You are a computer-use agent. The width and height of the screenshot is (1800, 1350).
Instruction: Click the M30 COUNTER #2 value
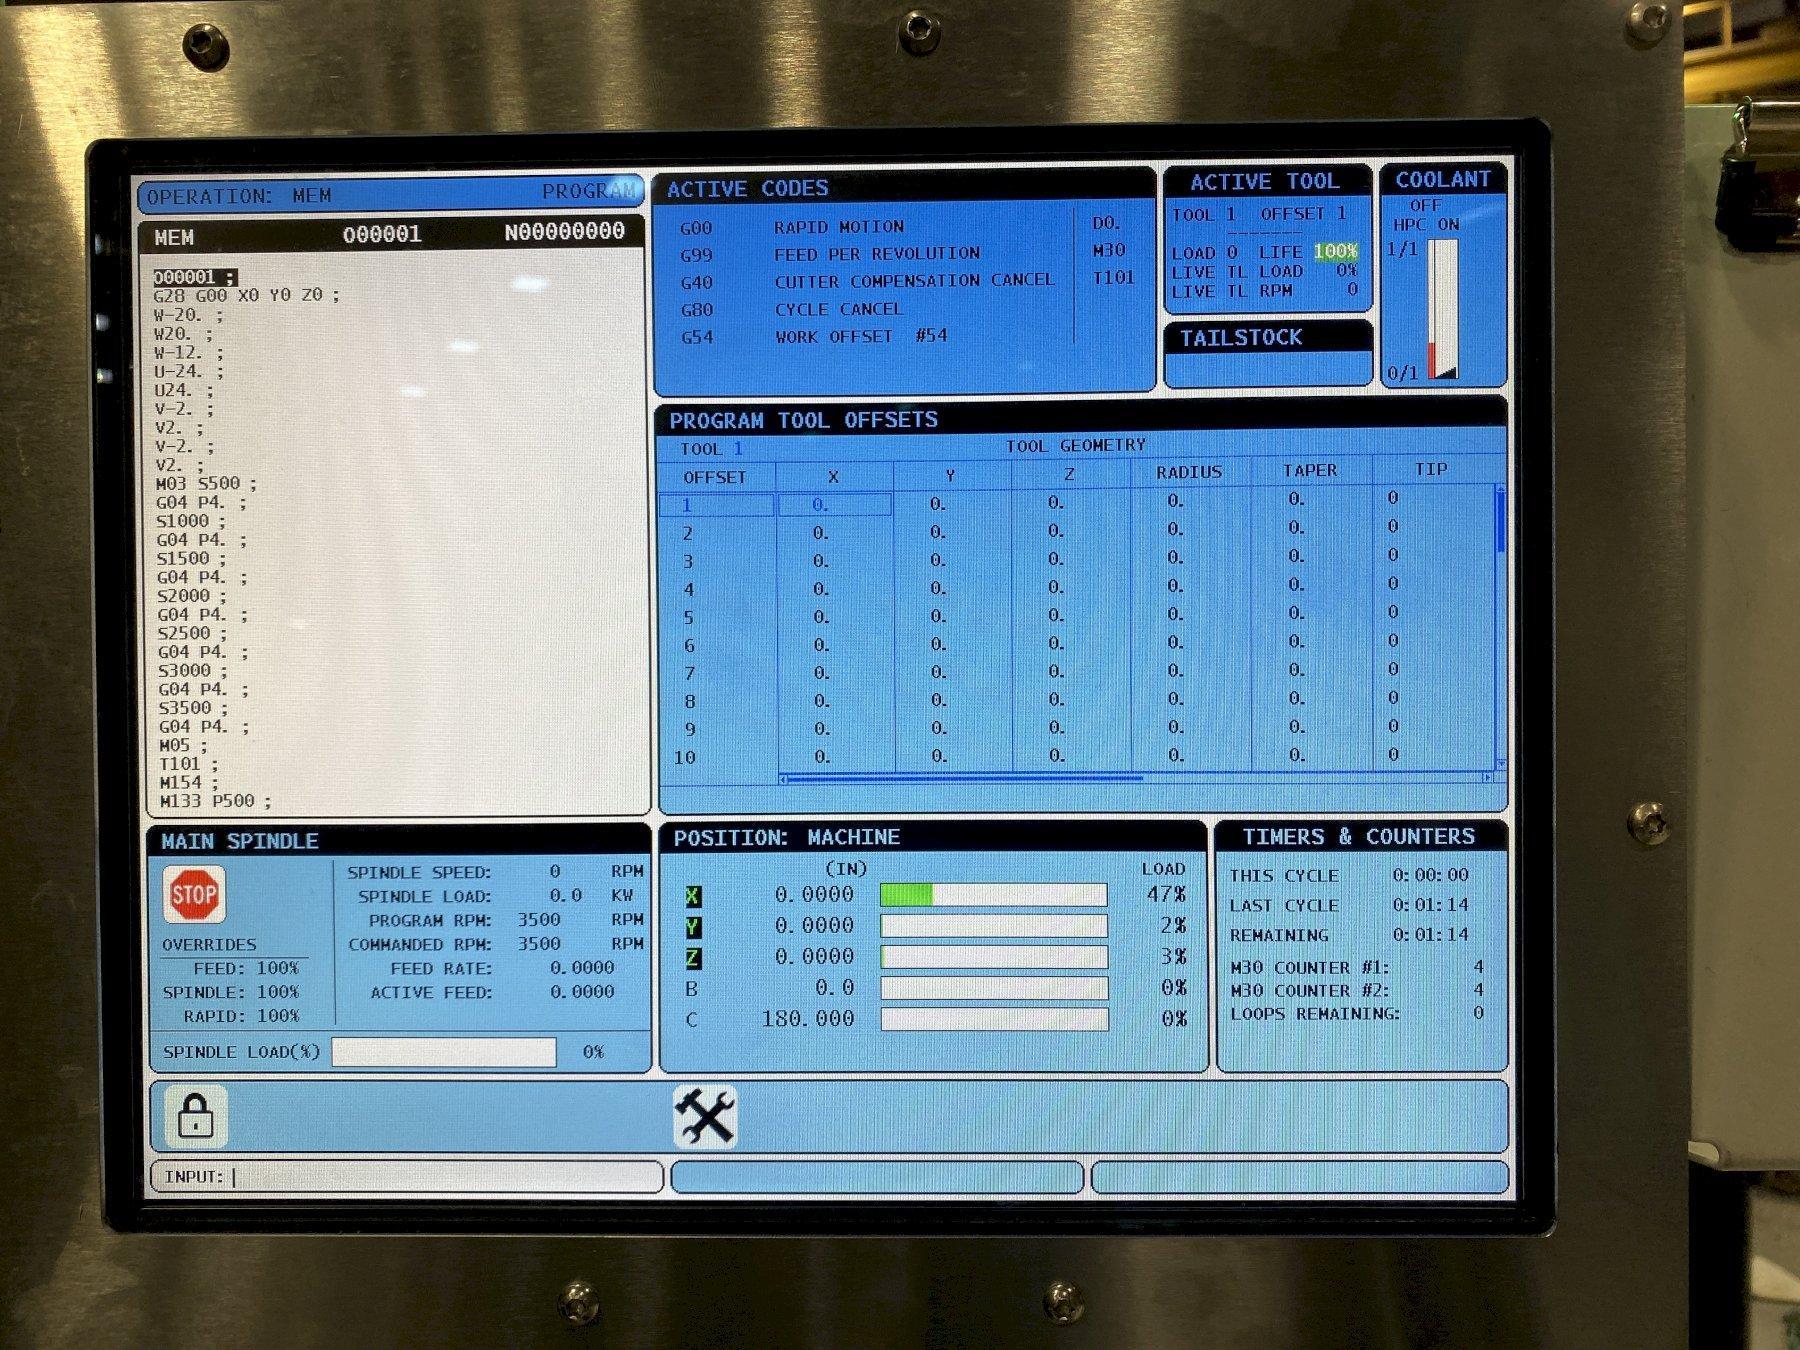click(1478, 990)
